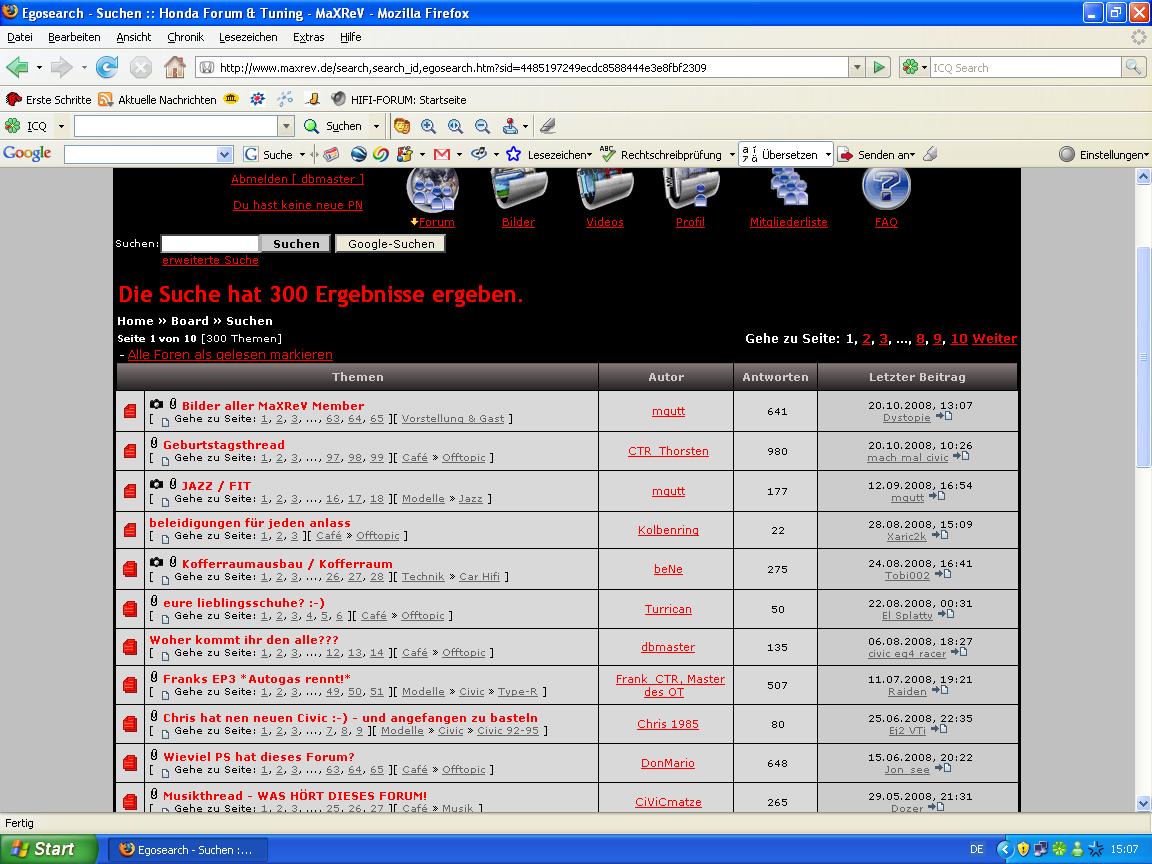Click the ICQ Search magnifier button
Screen dimensions: 1152x864
(1133, 68)
